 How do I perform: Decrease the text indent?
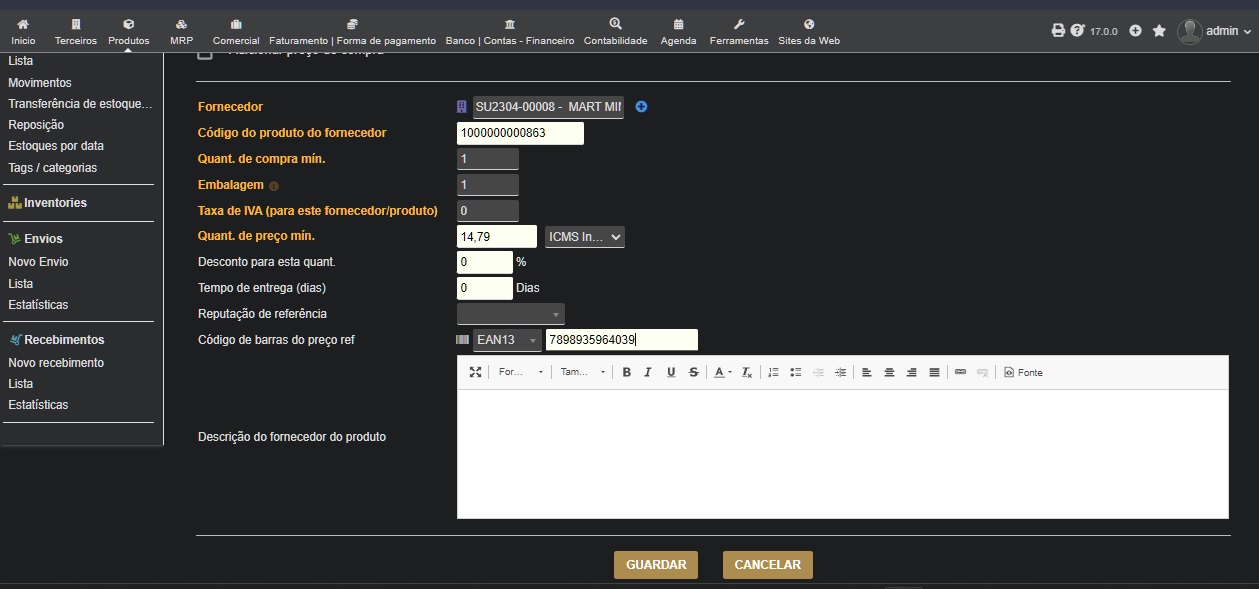[x=818, y=372]
